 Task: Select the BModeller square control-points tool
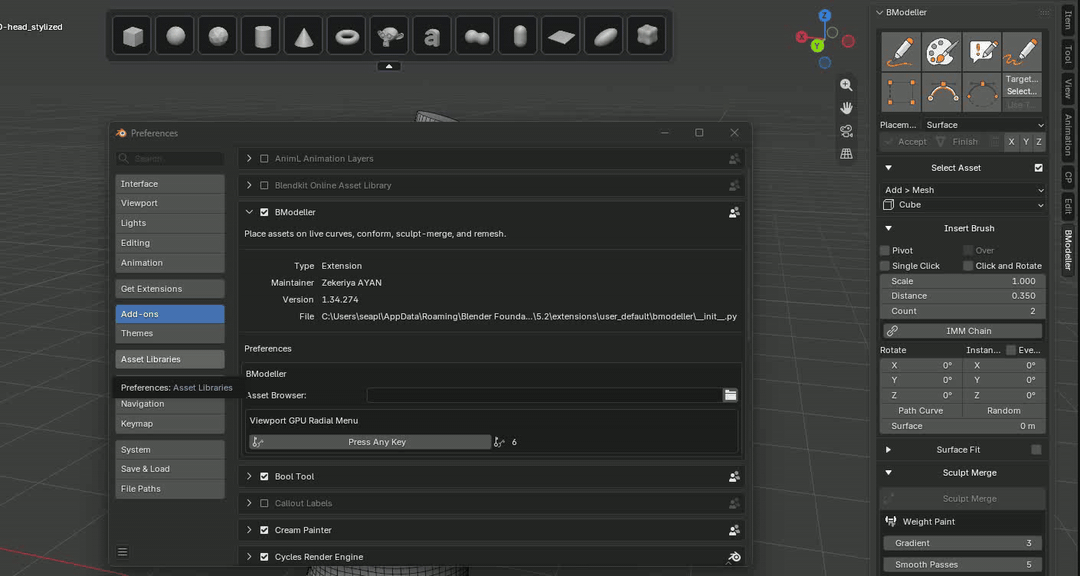[901, 92]
